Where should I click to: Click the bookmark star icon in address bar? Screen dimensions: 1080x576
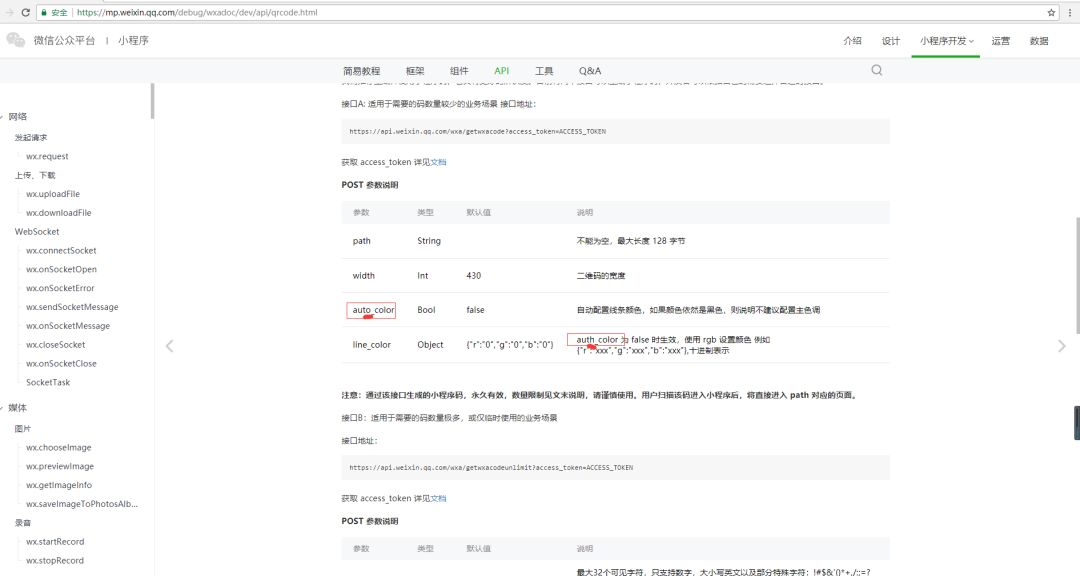(1051, 12)
